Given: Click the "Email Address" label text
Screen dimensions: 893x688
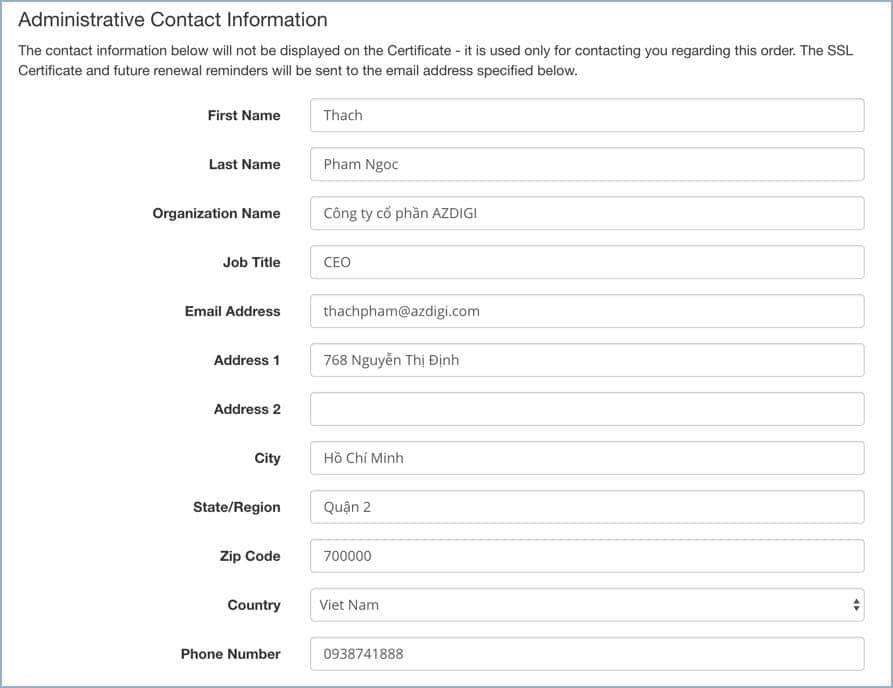Looking at the screenshot, I should pyautogui.click(x=232, y=311).
